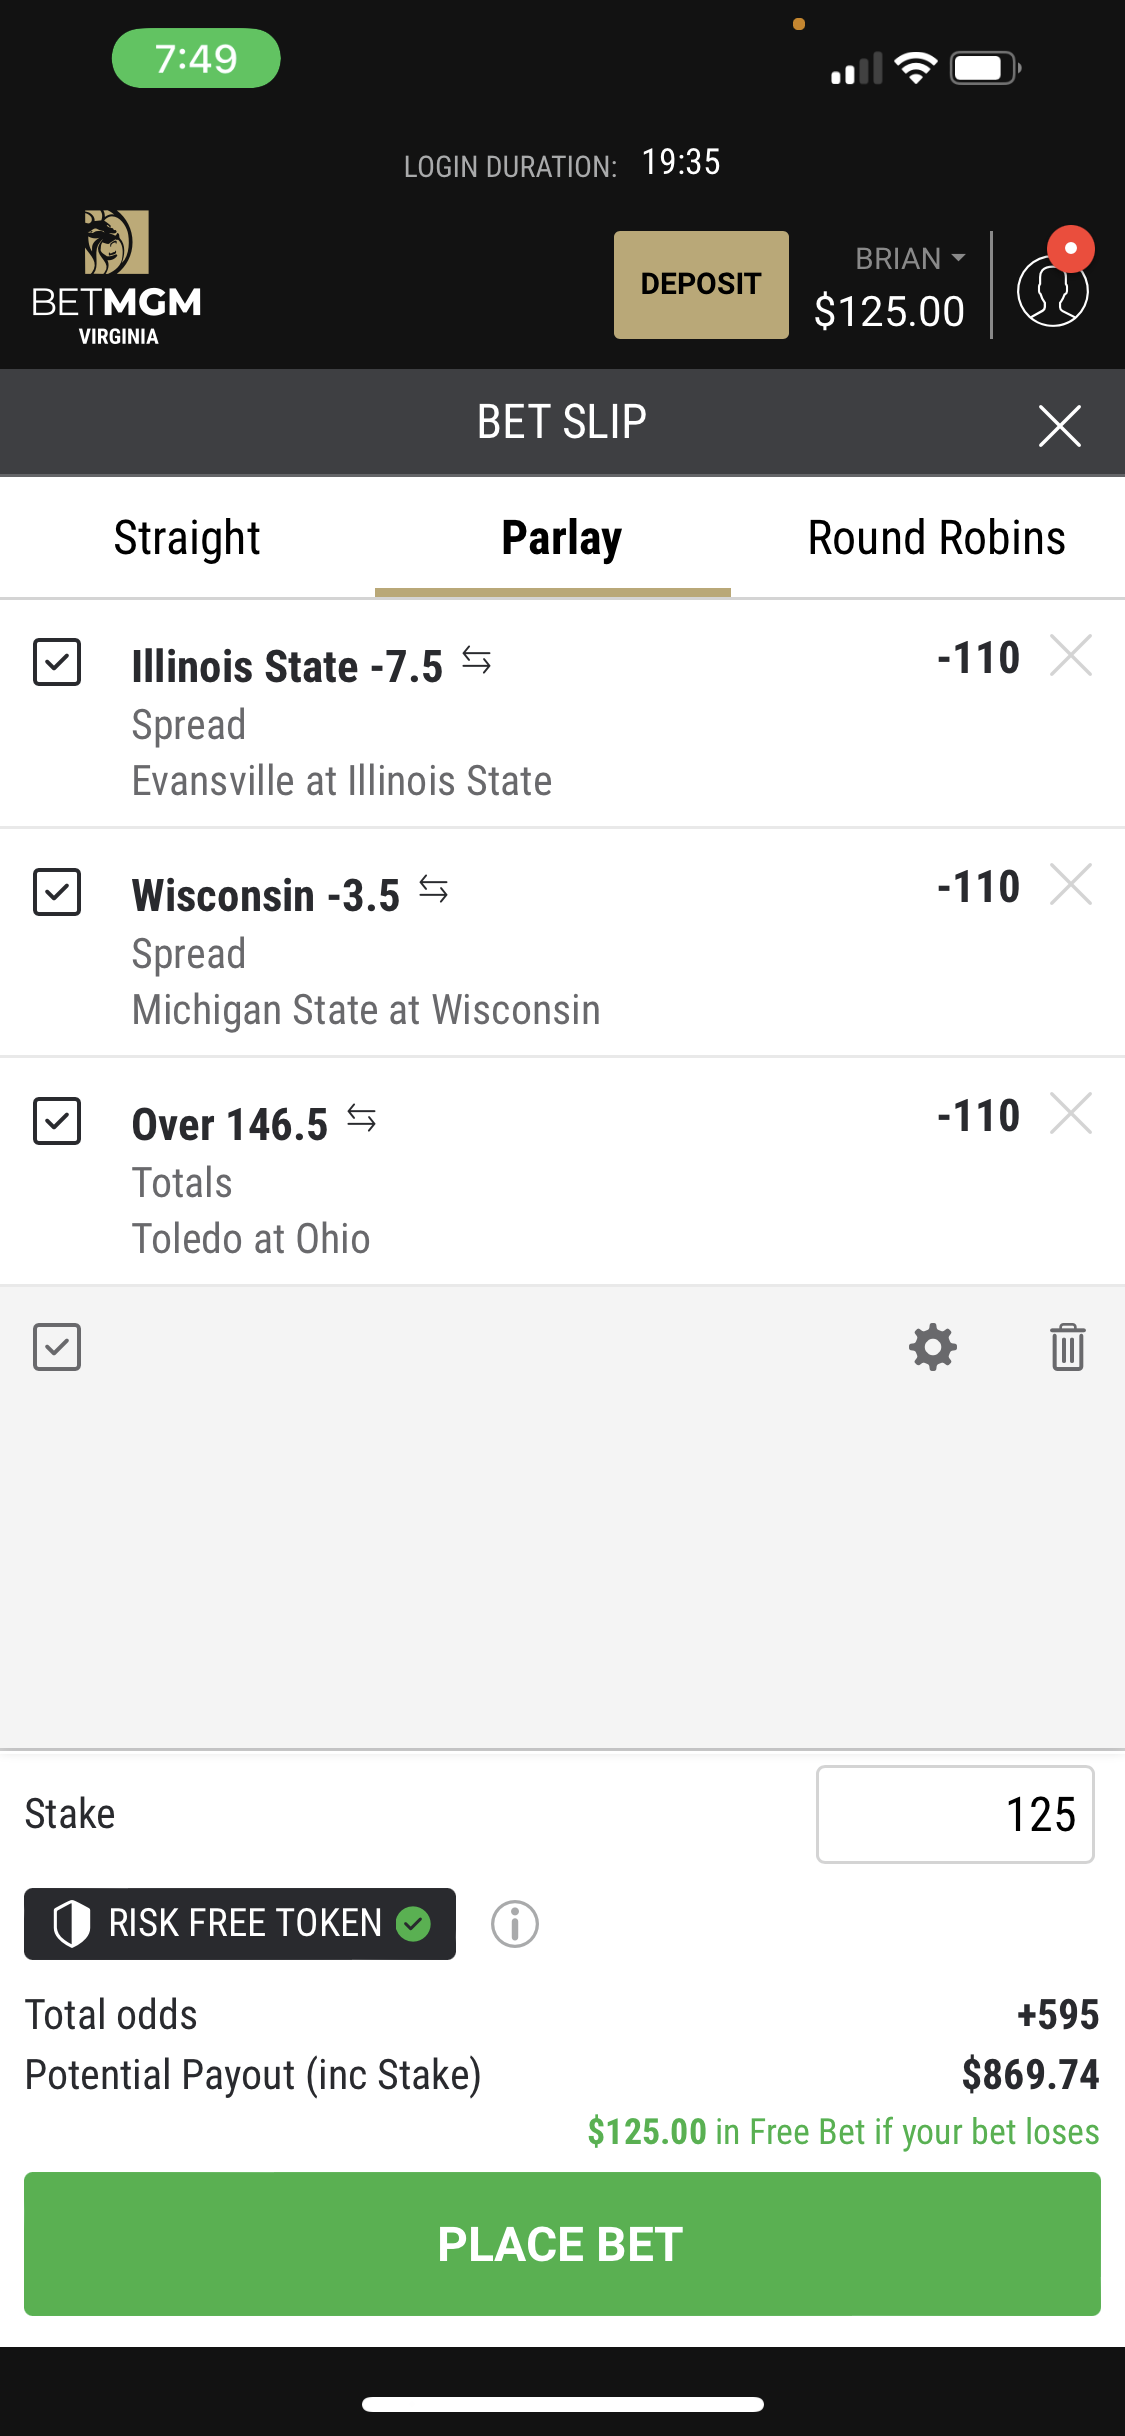Tap the DEPOSIT button
Screen dimensions: 1125x2436
pyautogui.click(x=701, y=285)
